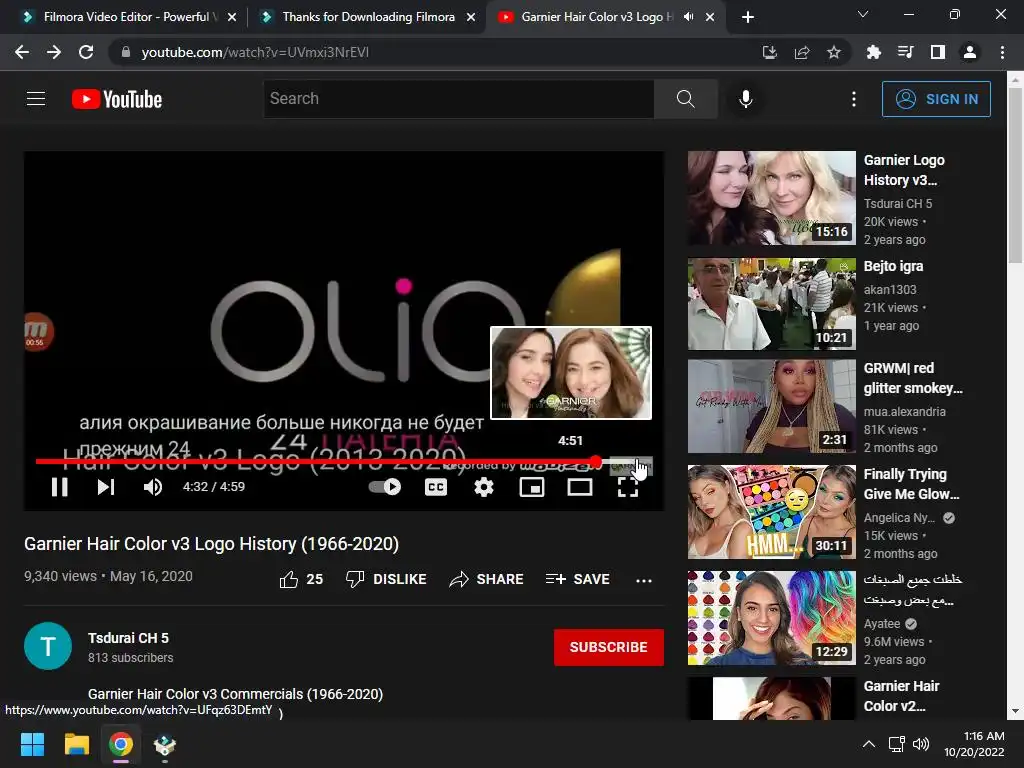
Task: Open the Garnier Logo History v3 thumbnail
Action: click(x=771, y=198)
